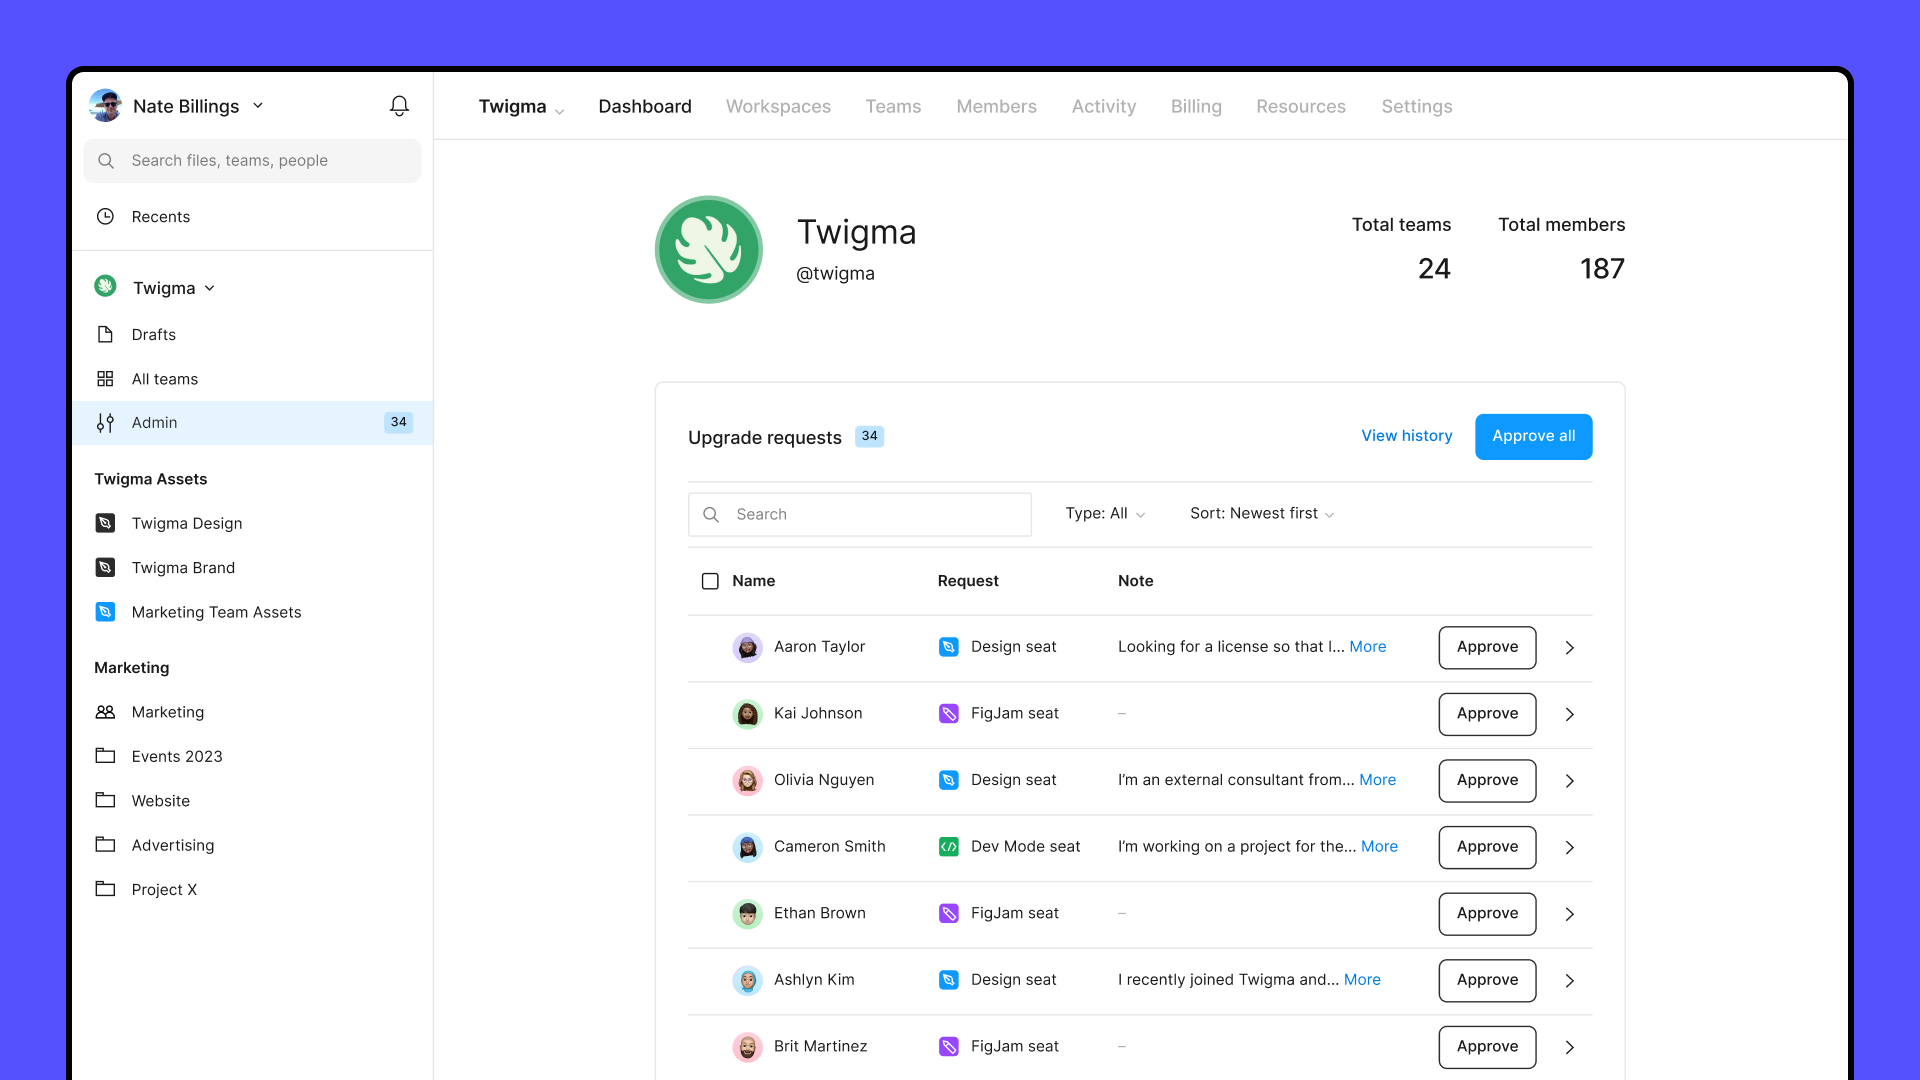Click the notification bell icon
Image resolution: width=1920 pixels, height=1080 pixels.
[399, 106]
